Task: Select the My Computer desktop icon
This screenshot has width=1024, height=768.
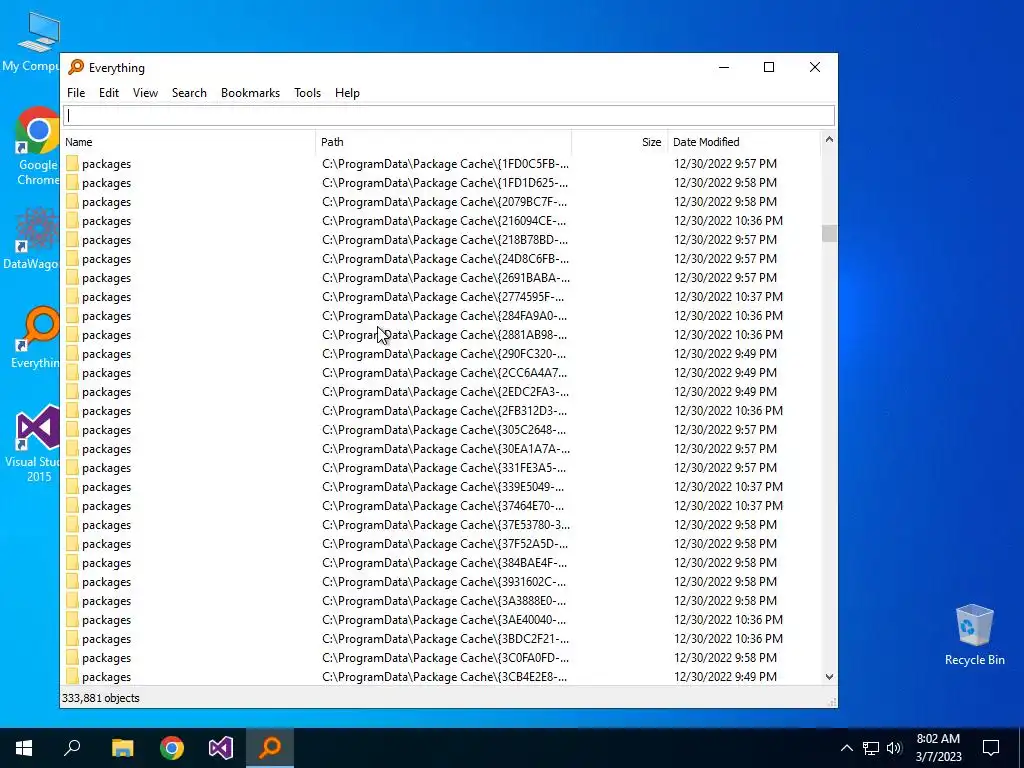Action: [31, 42]
